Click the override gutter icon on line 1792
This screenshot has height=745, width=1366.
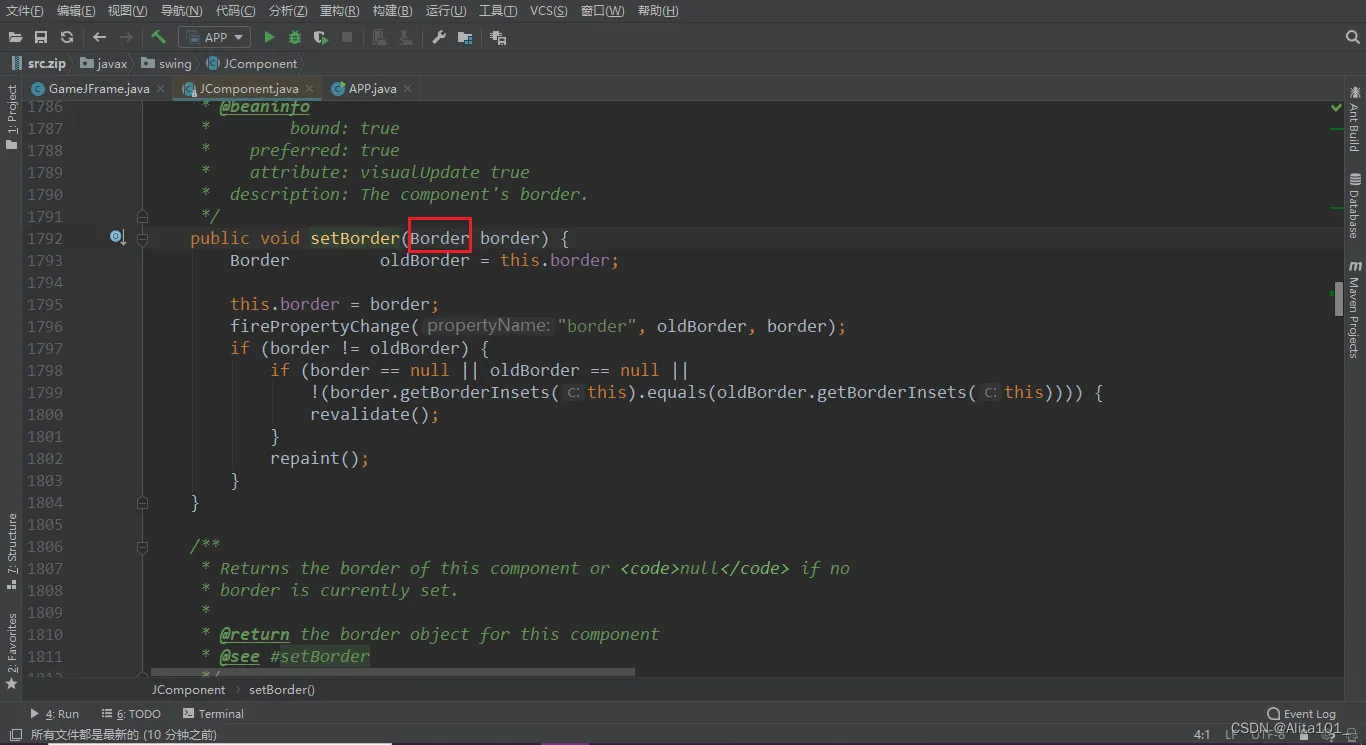(x=117, y=238)
